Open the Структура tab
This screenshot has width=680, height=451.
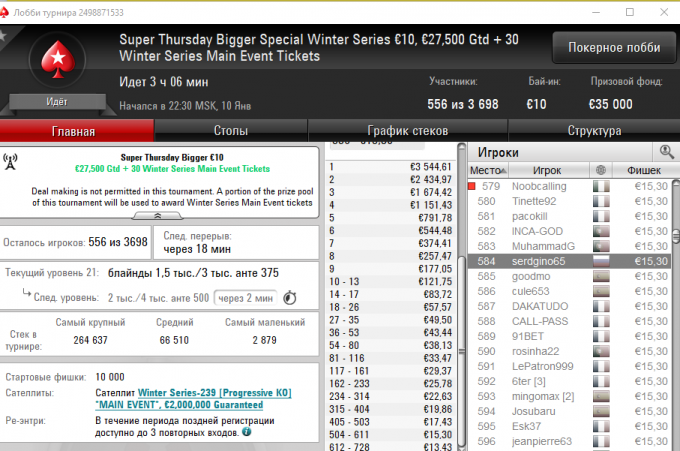pos(594,131)
